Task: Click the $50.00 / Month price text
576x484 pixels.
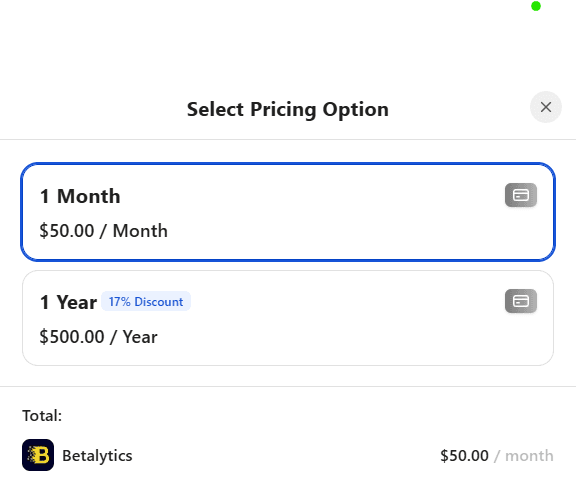Action: click(104, 231)
